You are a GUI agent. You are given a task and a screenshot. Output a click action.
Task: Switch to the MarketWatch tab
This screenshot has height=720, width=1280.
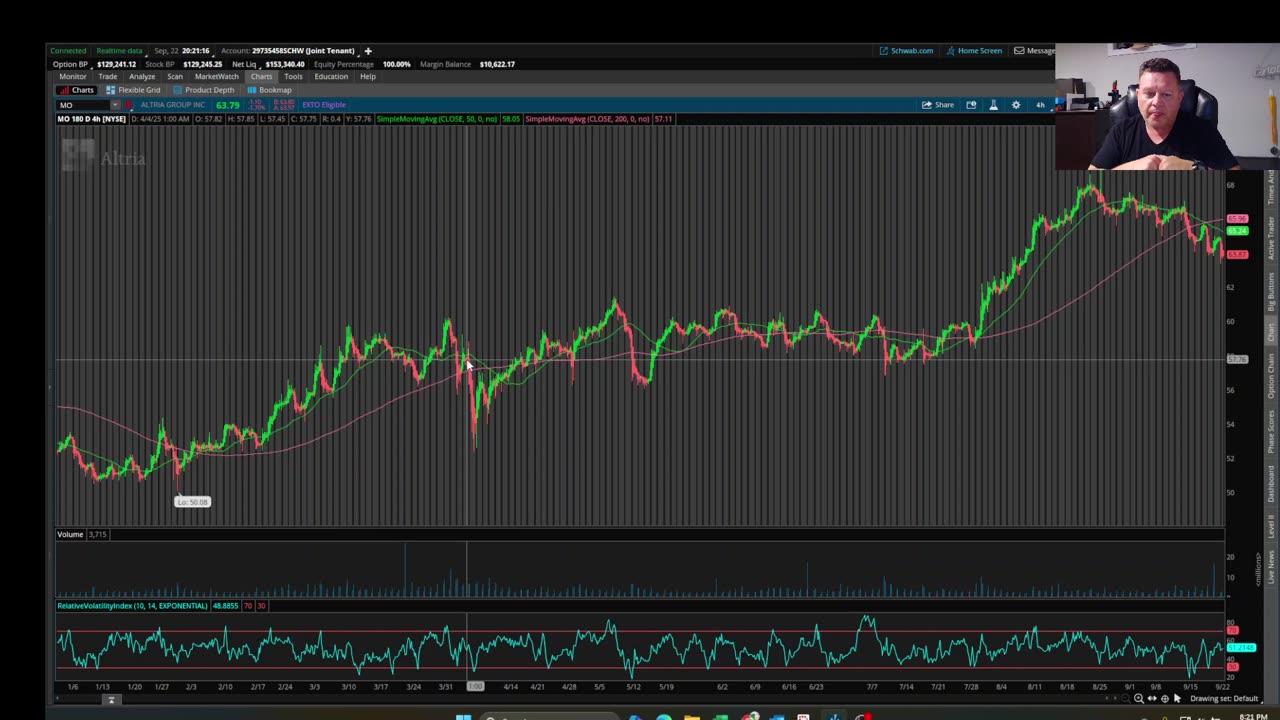click(x=216, y=77)
